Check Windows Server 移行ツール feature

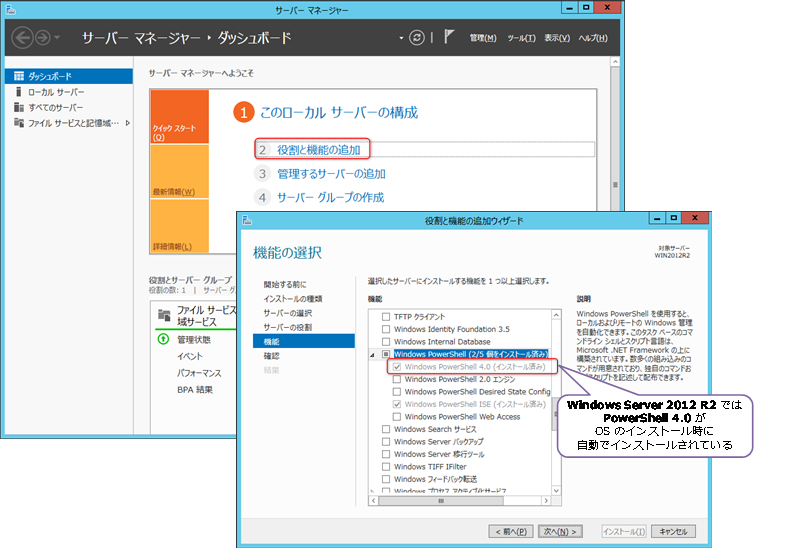(386, 454)
